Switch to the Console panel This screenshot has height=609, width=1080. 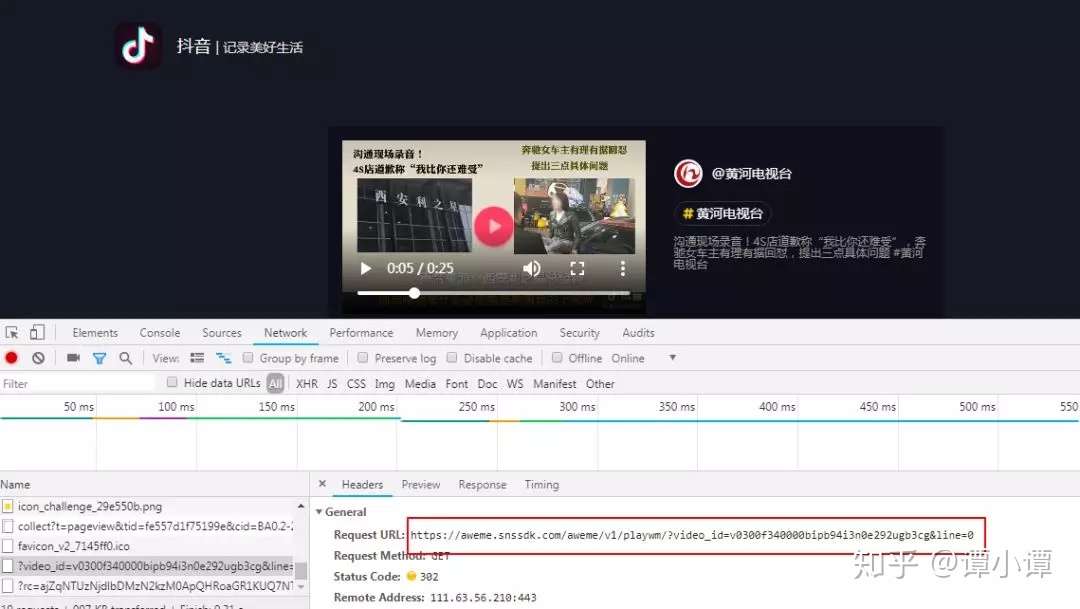(x=159, y=332)
